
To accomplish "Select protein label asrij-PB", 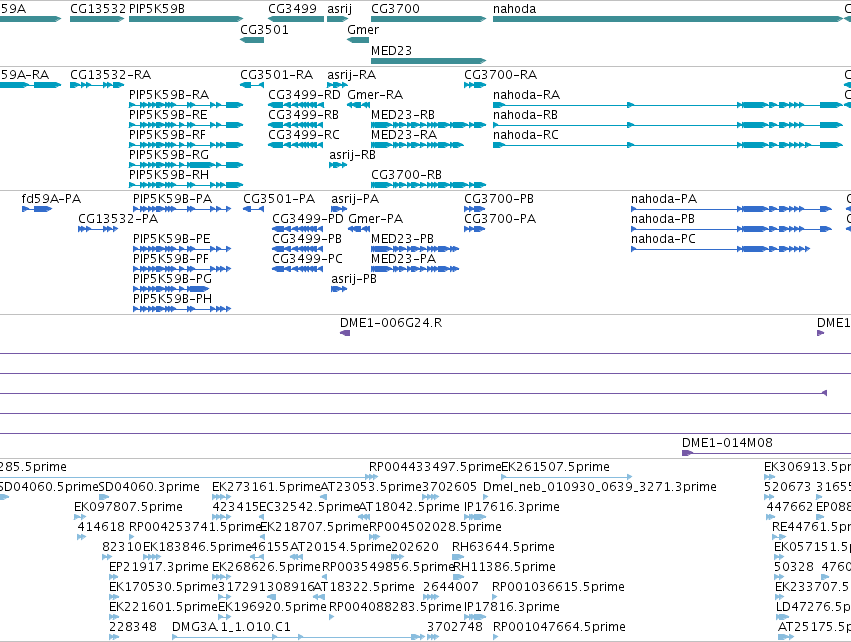I will [x=354, y=279].
